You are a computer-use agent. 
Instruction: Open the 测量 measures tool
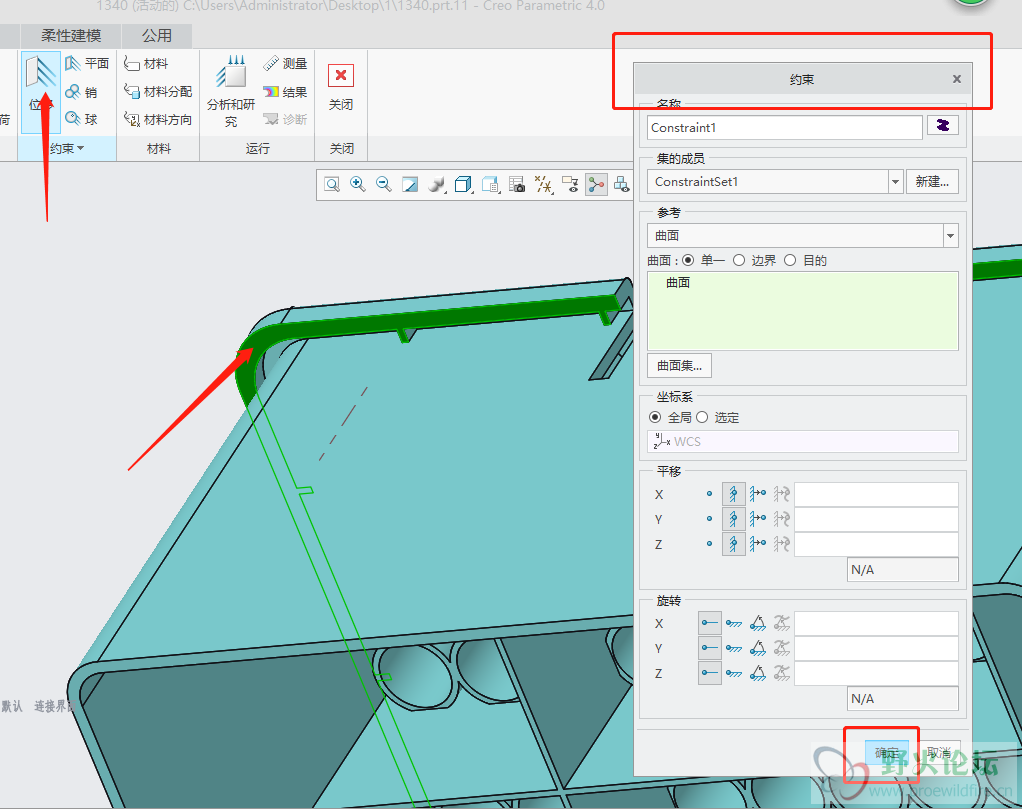click(285, 63)
